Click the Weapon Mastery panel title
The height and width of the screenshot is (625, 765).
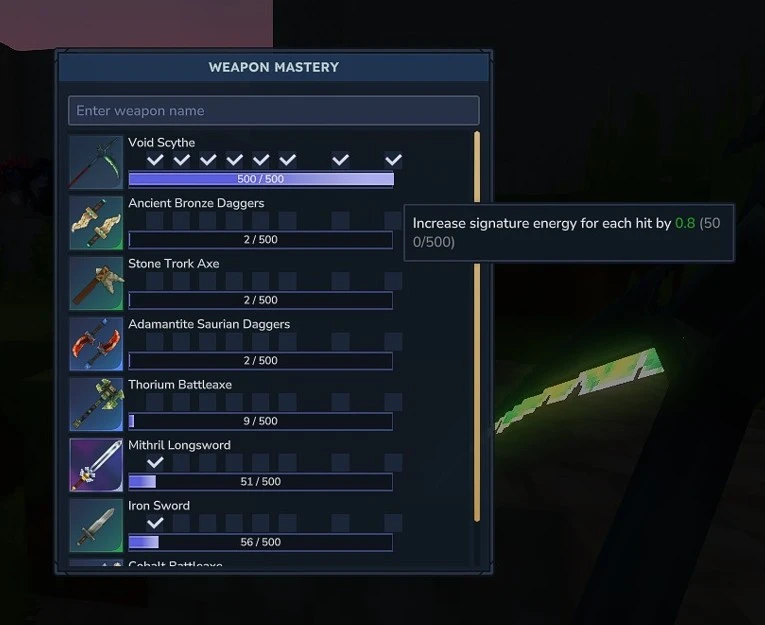point(274,67)
